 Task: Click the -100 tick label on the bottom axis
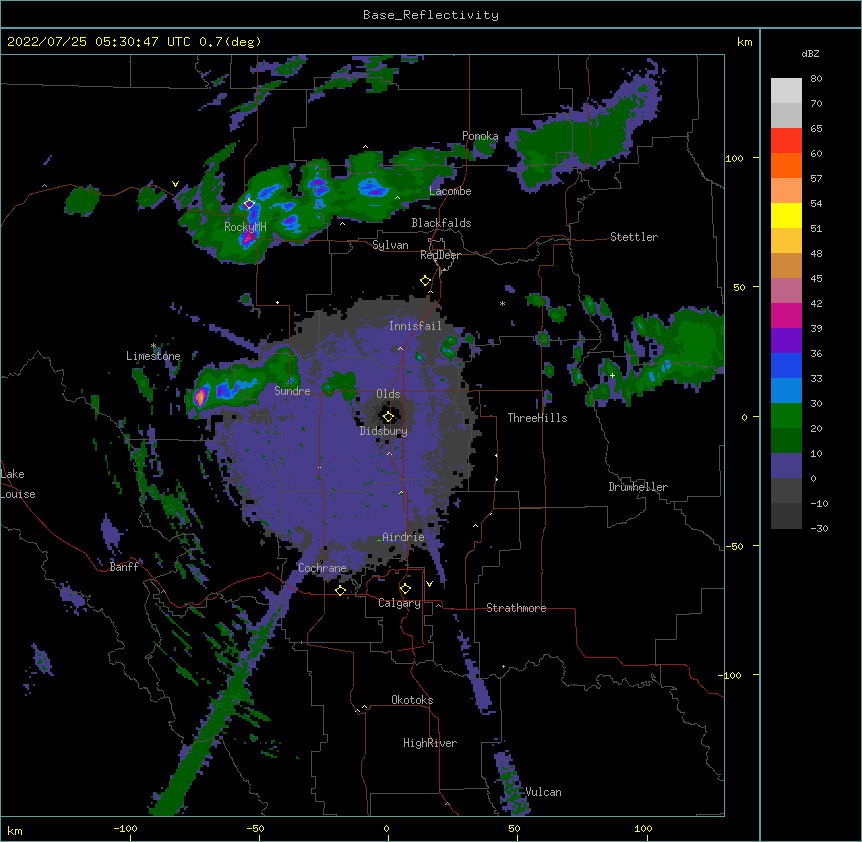pyautogui.click(x=125, y=828)
